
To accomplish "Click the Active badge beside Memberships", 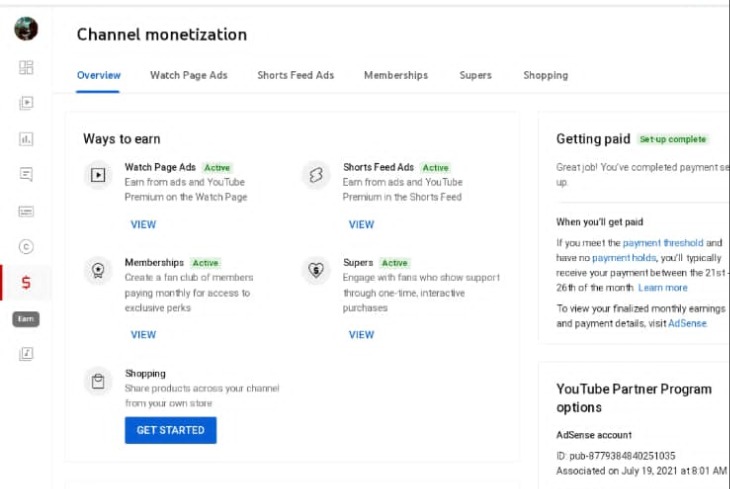I will click(x=205, y=263).
